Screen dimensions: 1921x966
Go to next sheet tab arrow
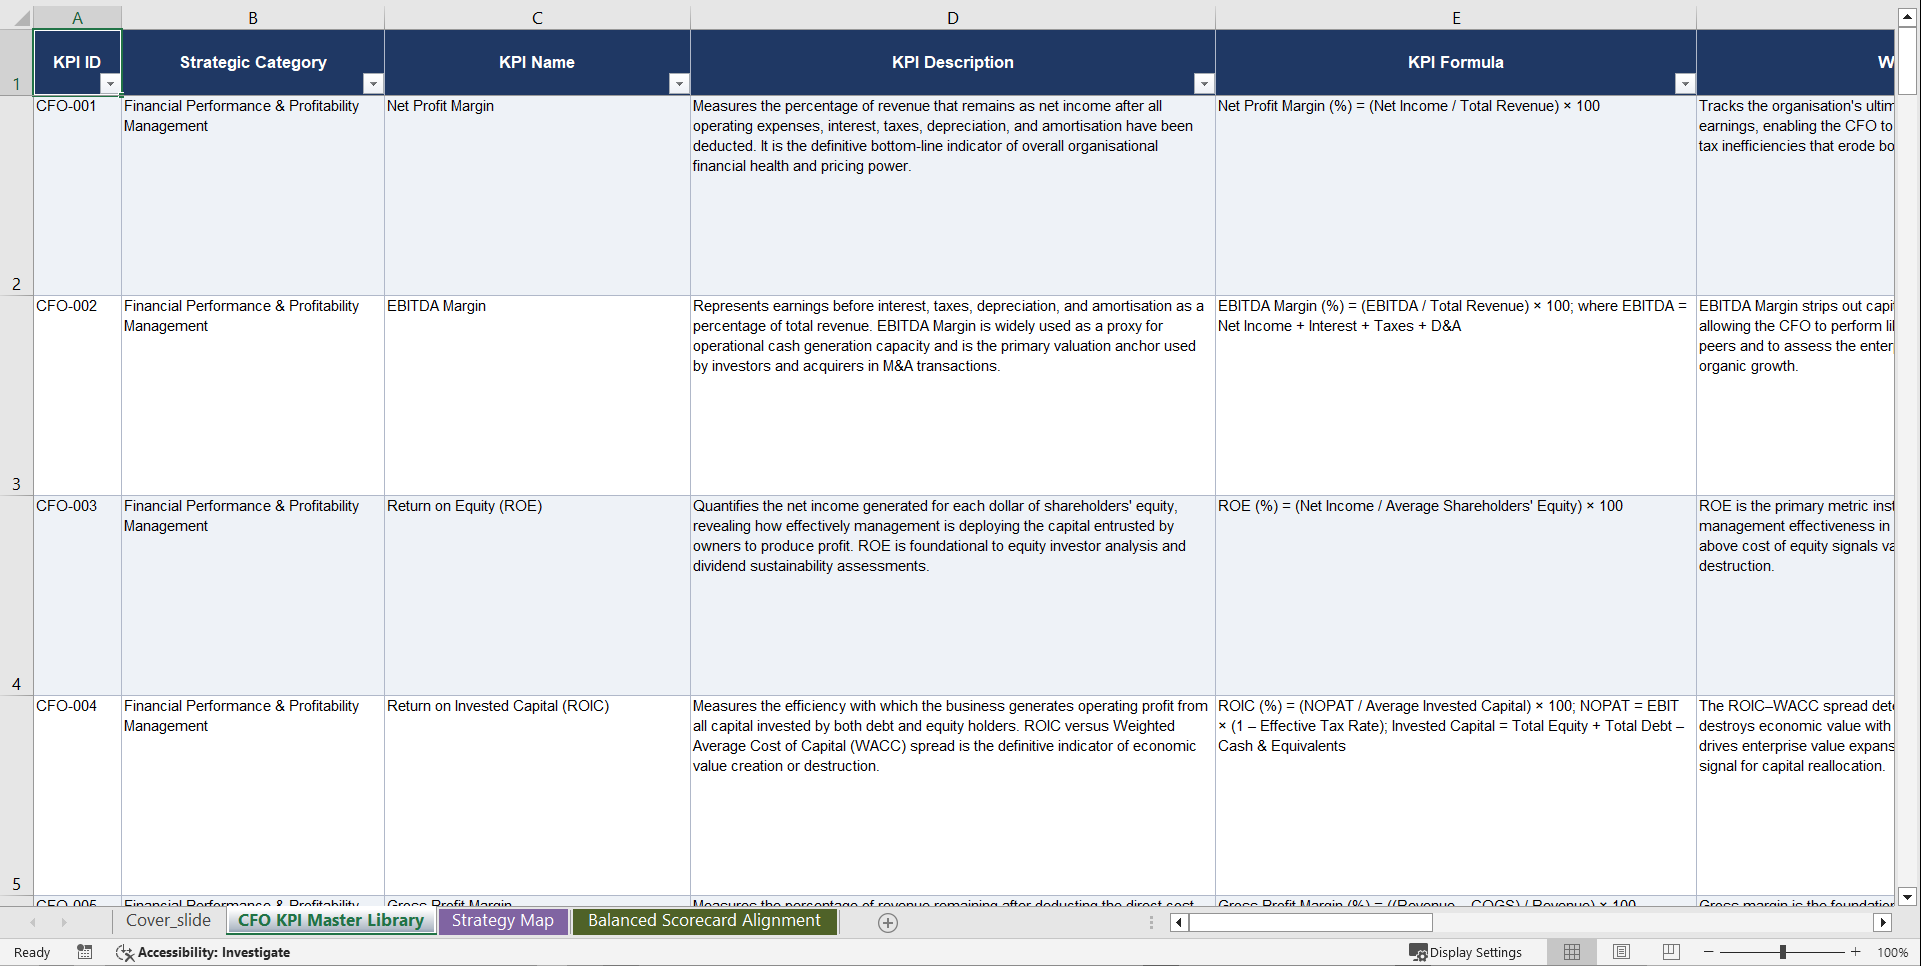(64, 922)
